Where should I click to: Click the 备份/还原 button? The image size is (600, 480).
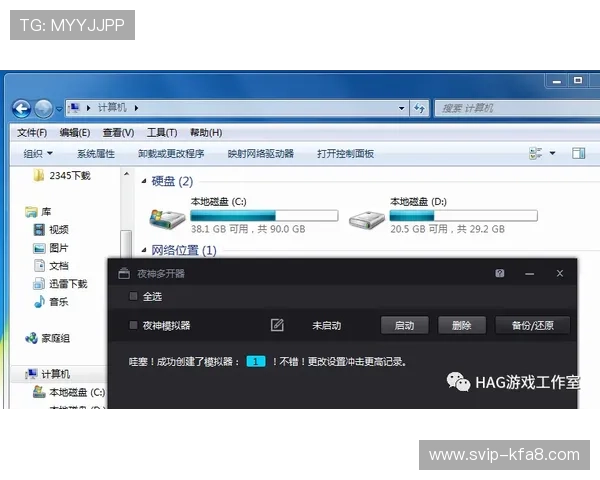click(x=533, y=325)
